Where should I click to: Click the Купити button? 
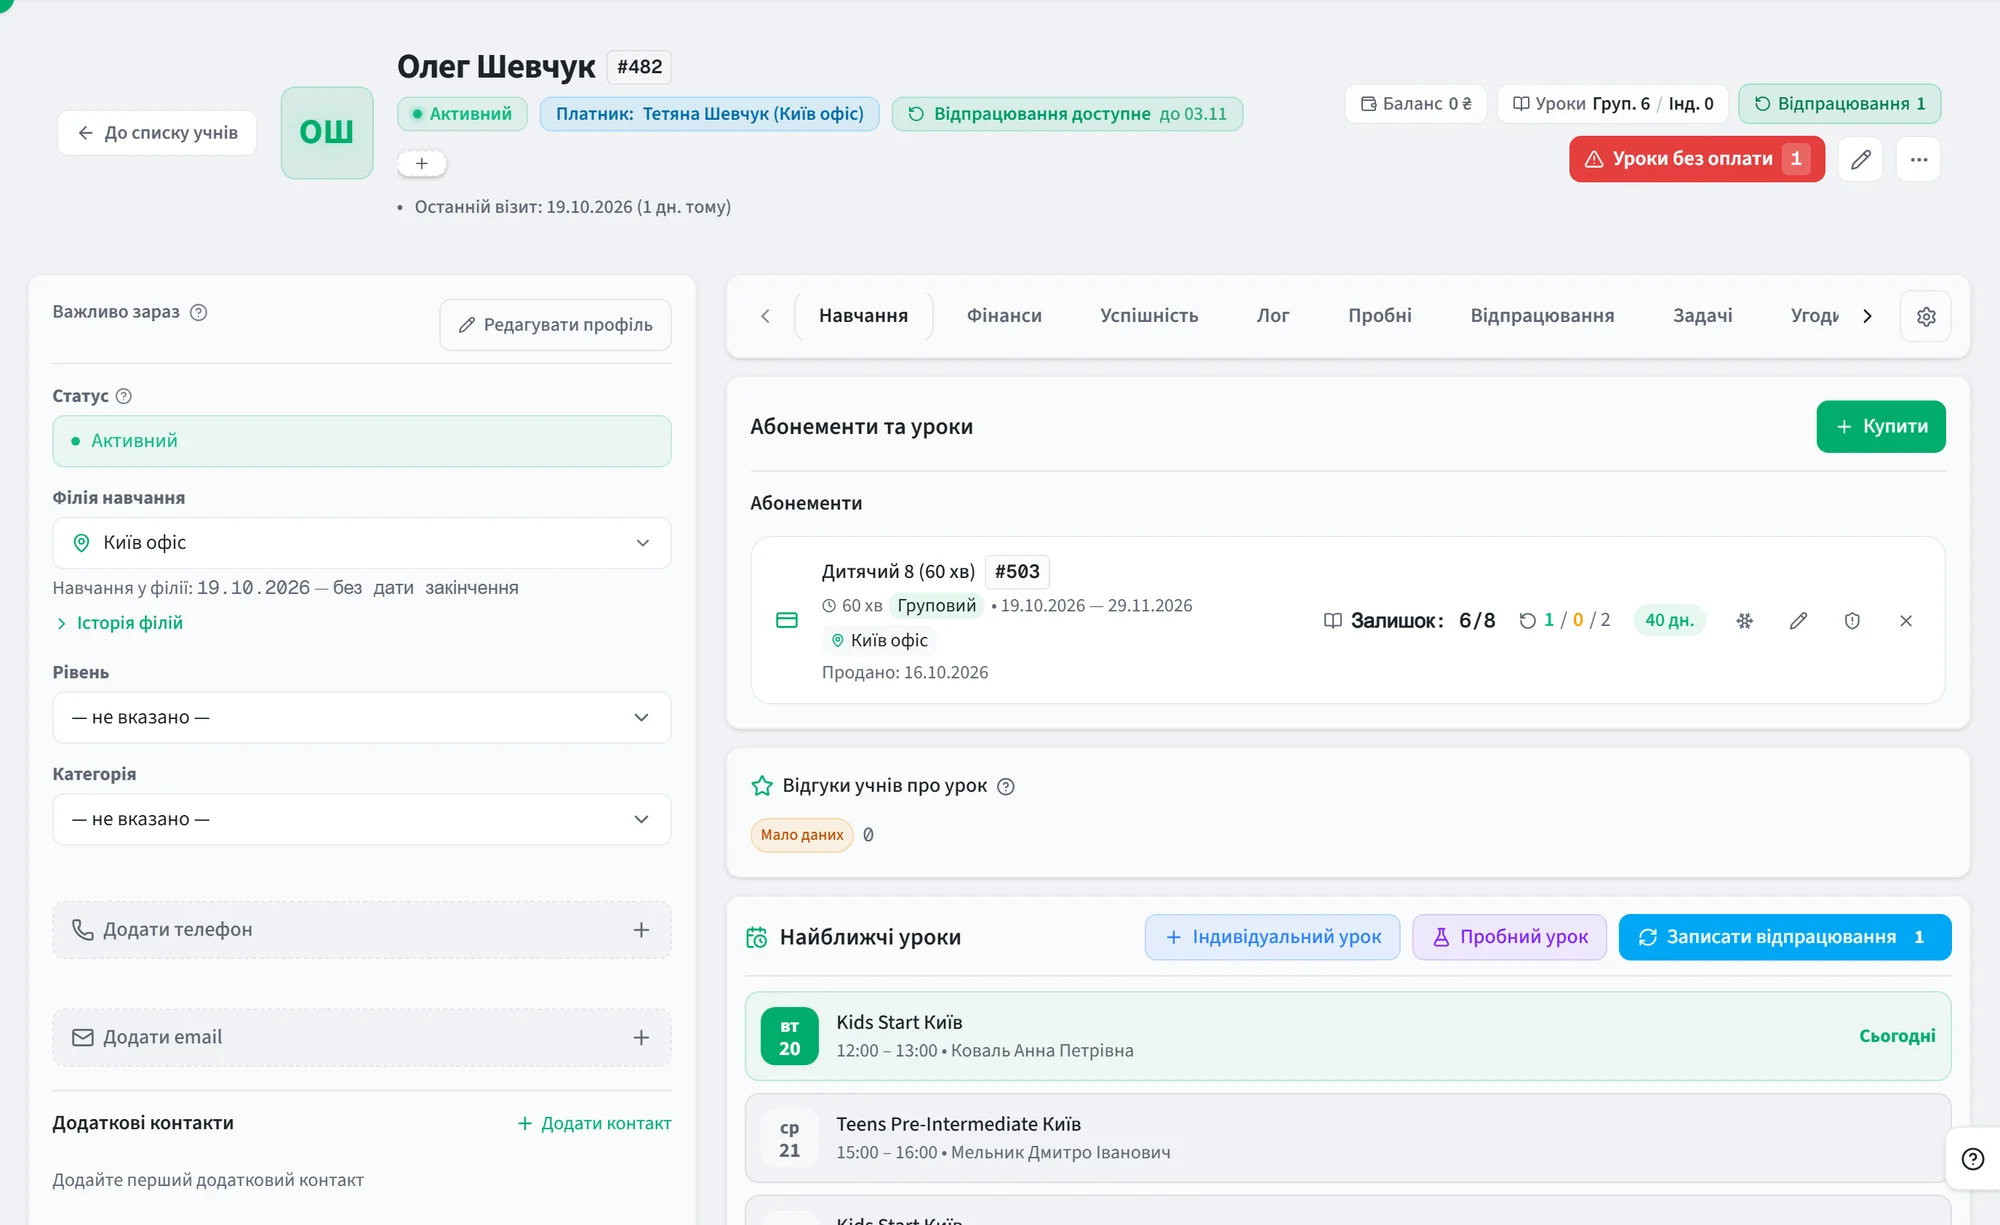coord(1881,427)
